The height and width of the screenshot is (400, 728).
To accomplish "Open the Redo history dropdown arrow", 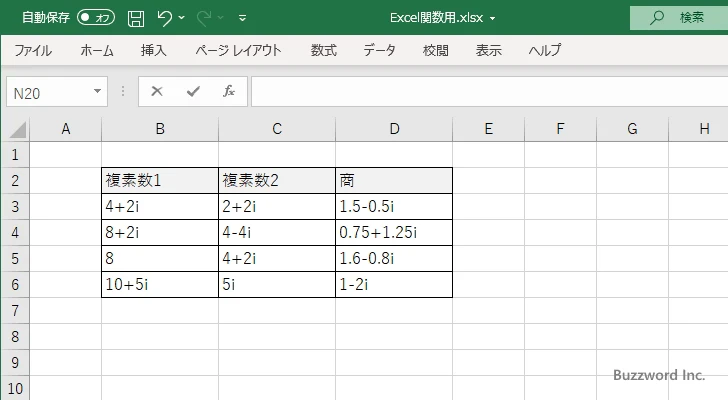I will tap(221, 18).
